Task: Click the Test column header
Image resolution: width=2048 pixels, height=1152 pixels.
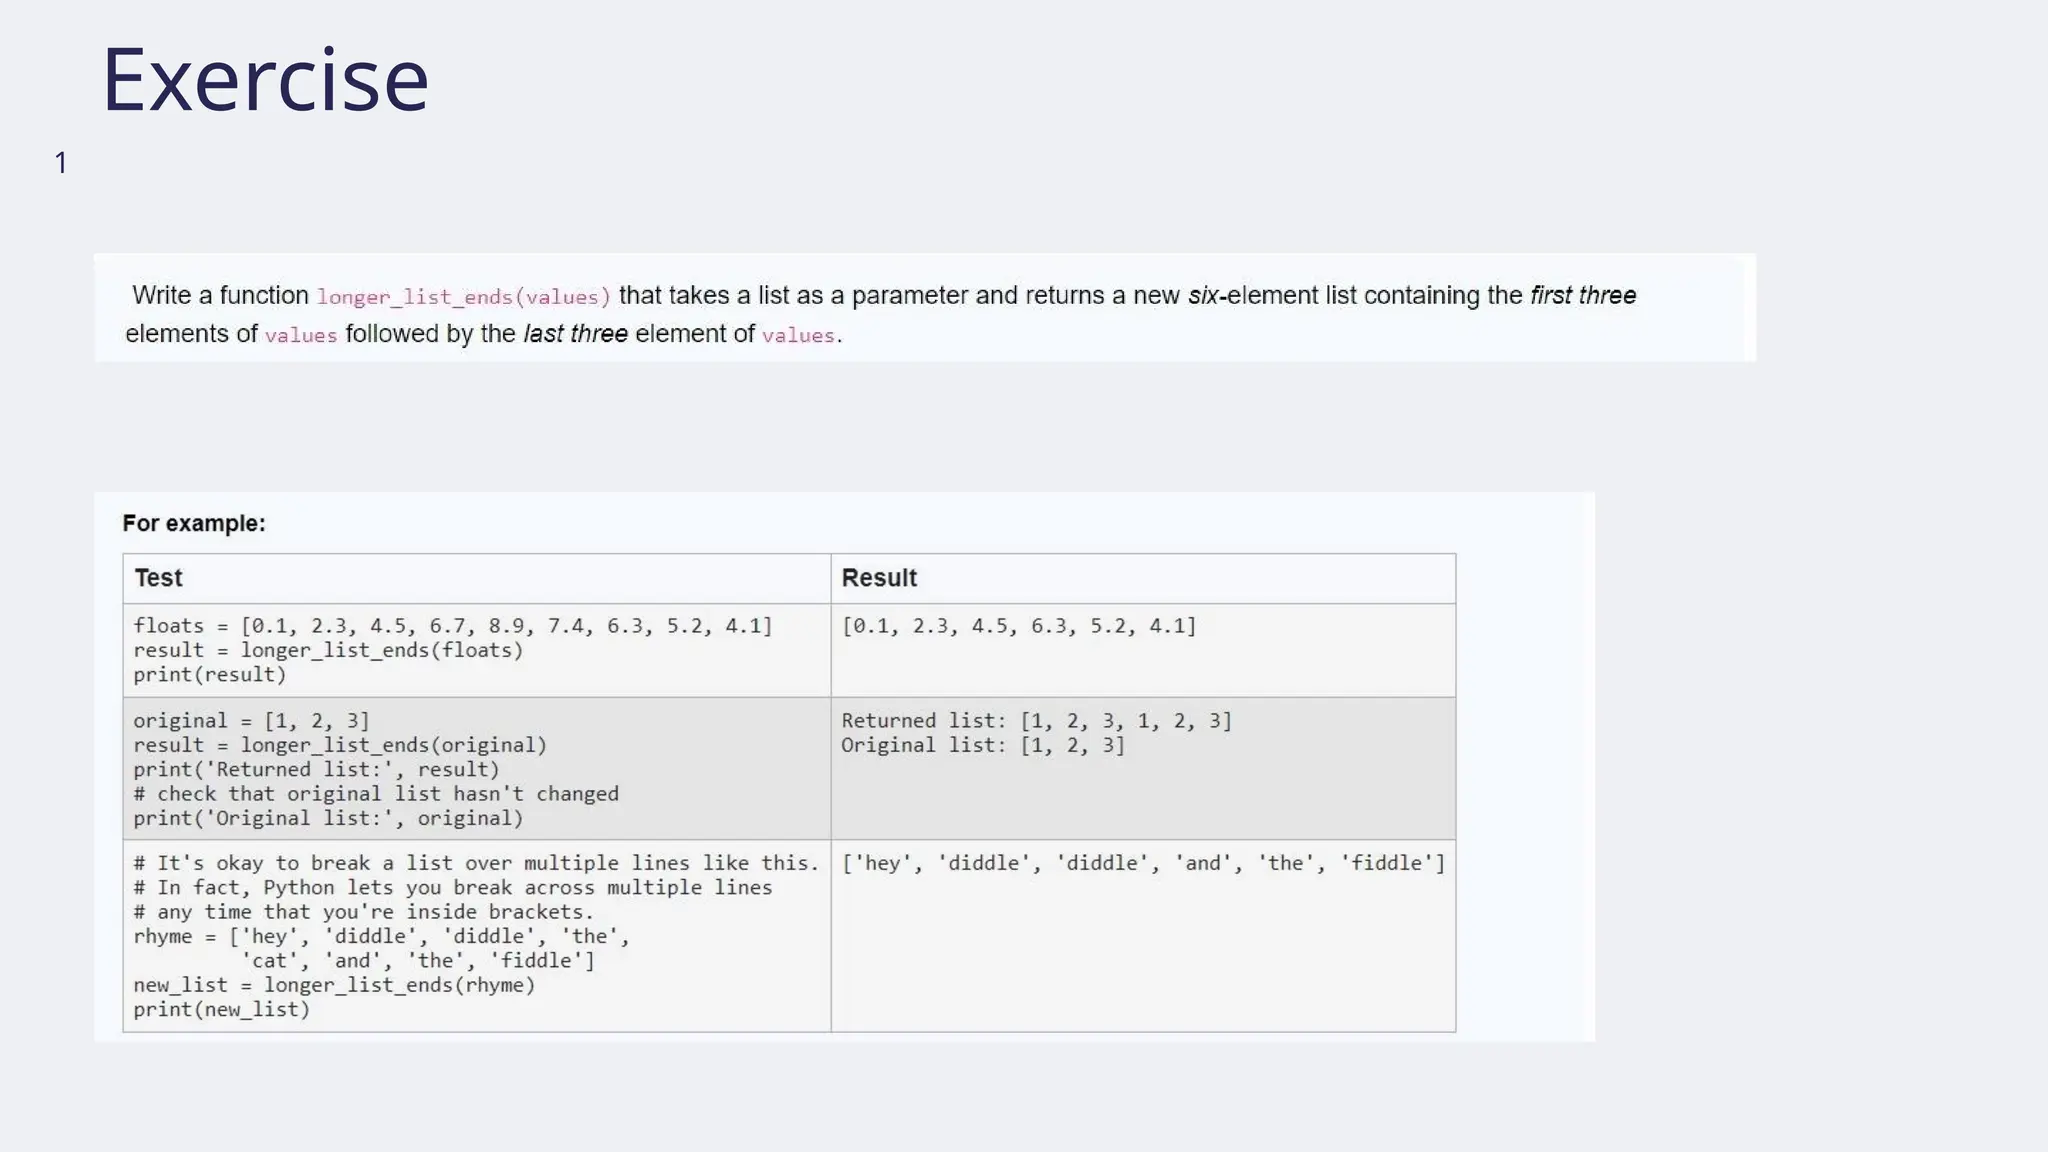Action: [x=158, y=578]
